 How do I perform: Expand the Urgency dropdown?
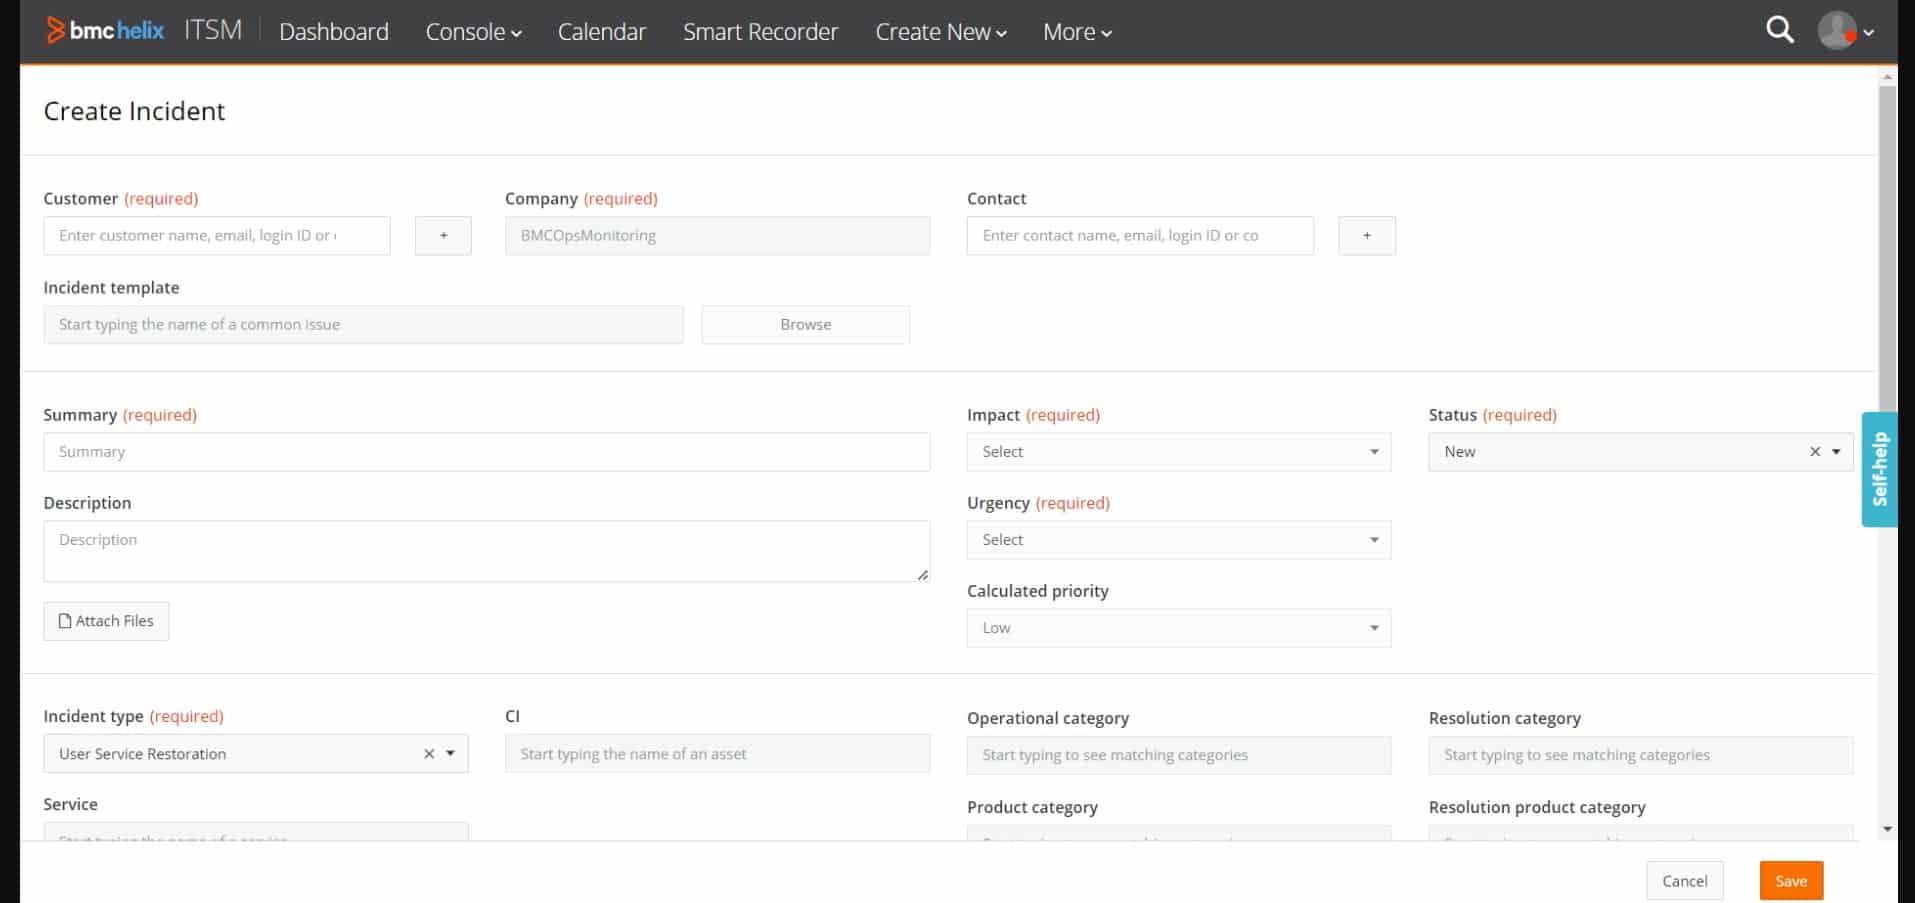1178,540
